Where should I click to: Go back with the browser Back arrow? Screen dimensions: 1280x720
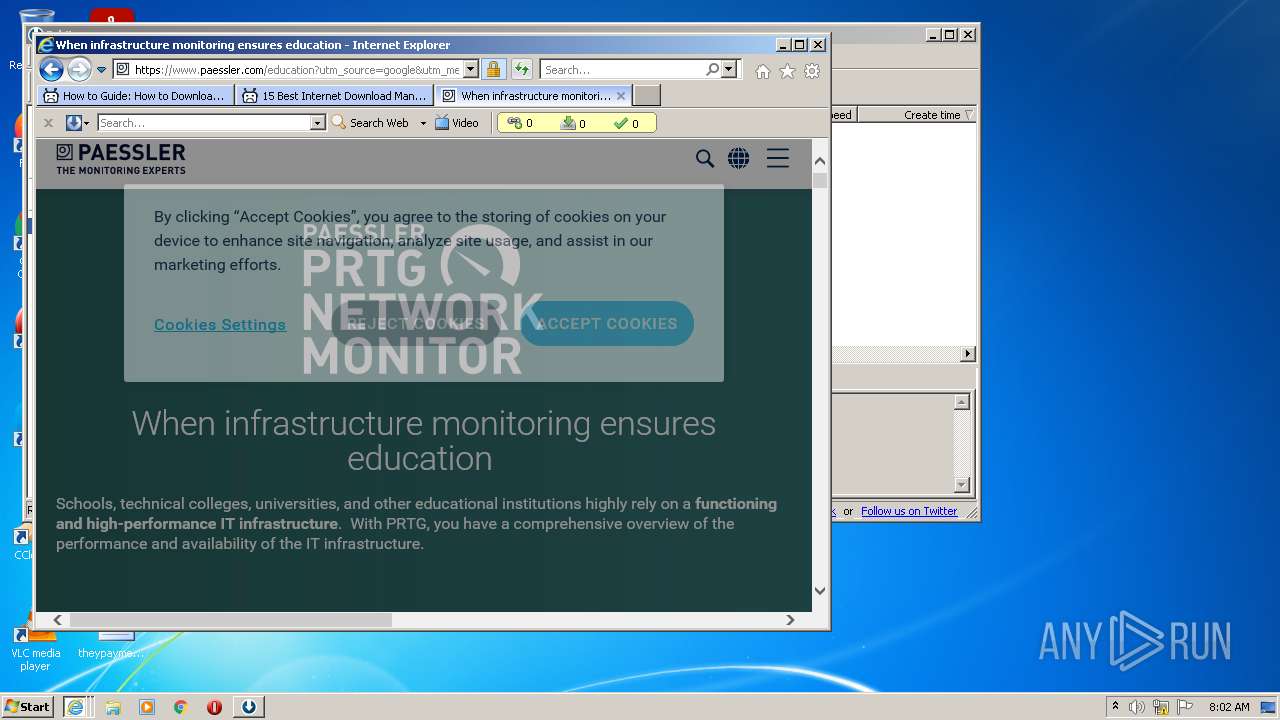pyautogui.click(x=51, y=70)
